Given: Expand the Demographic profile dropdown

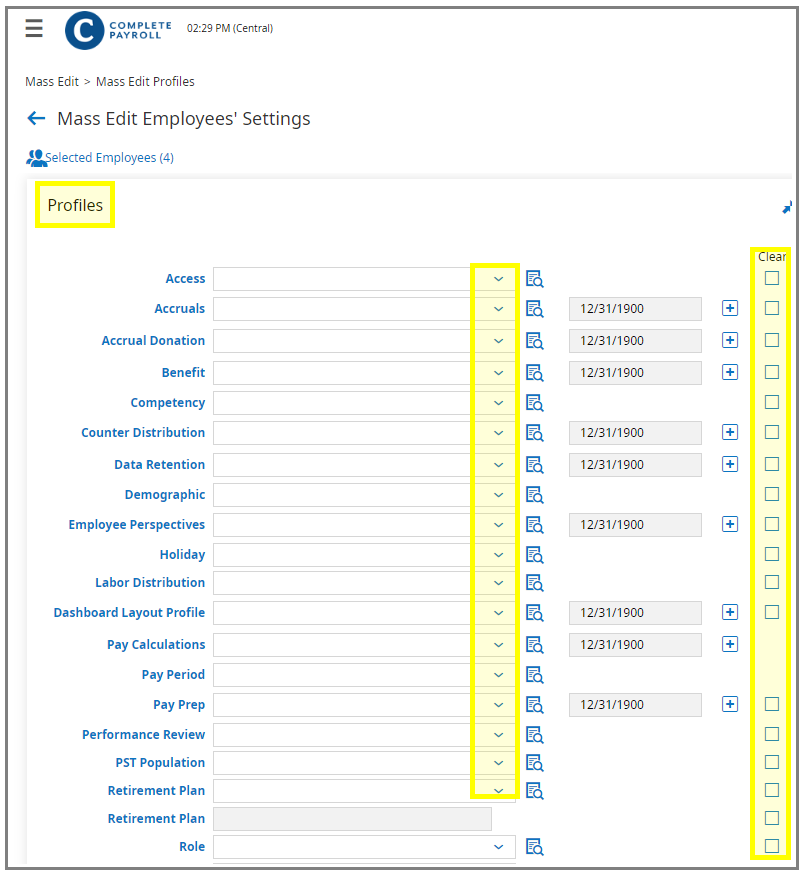Looking at the screenshot, I should 498,495.
